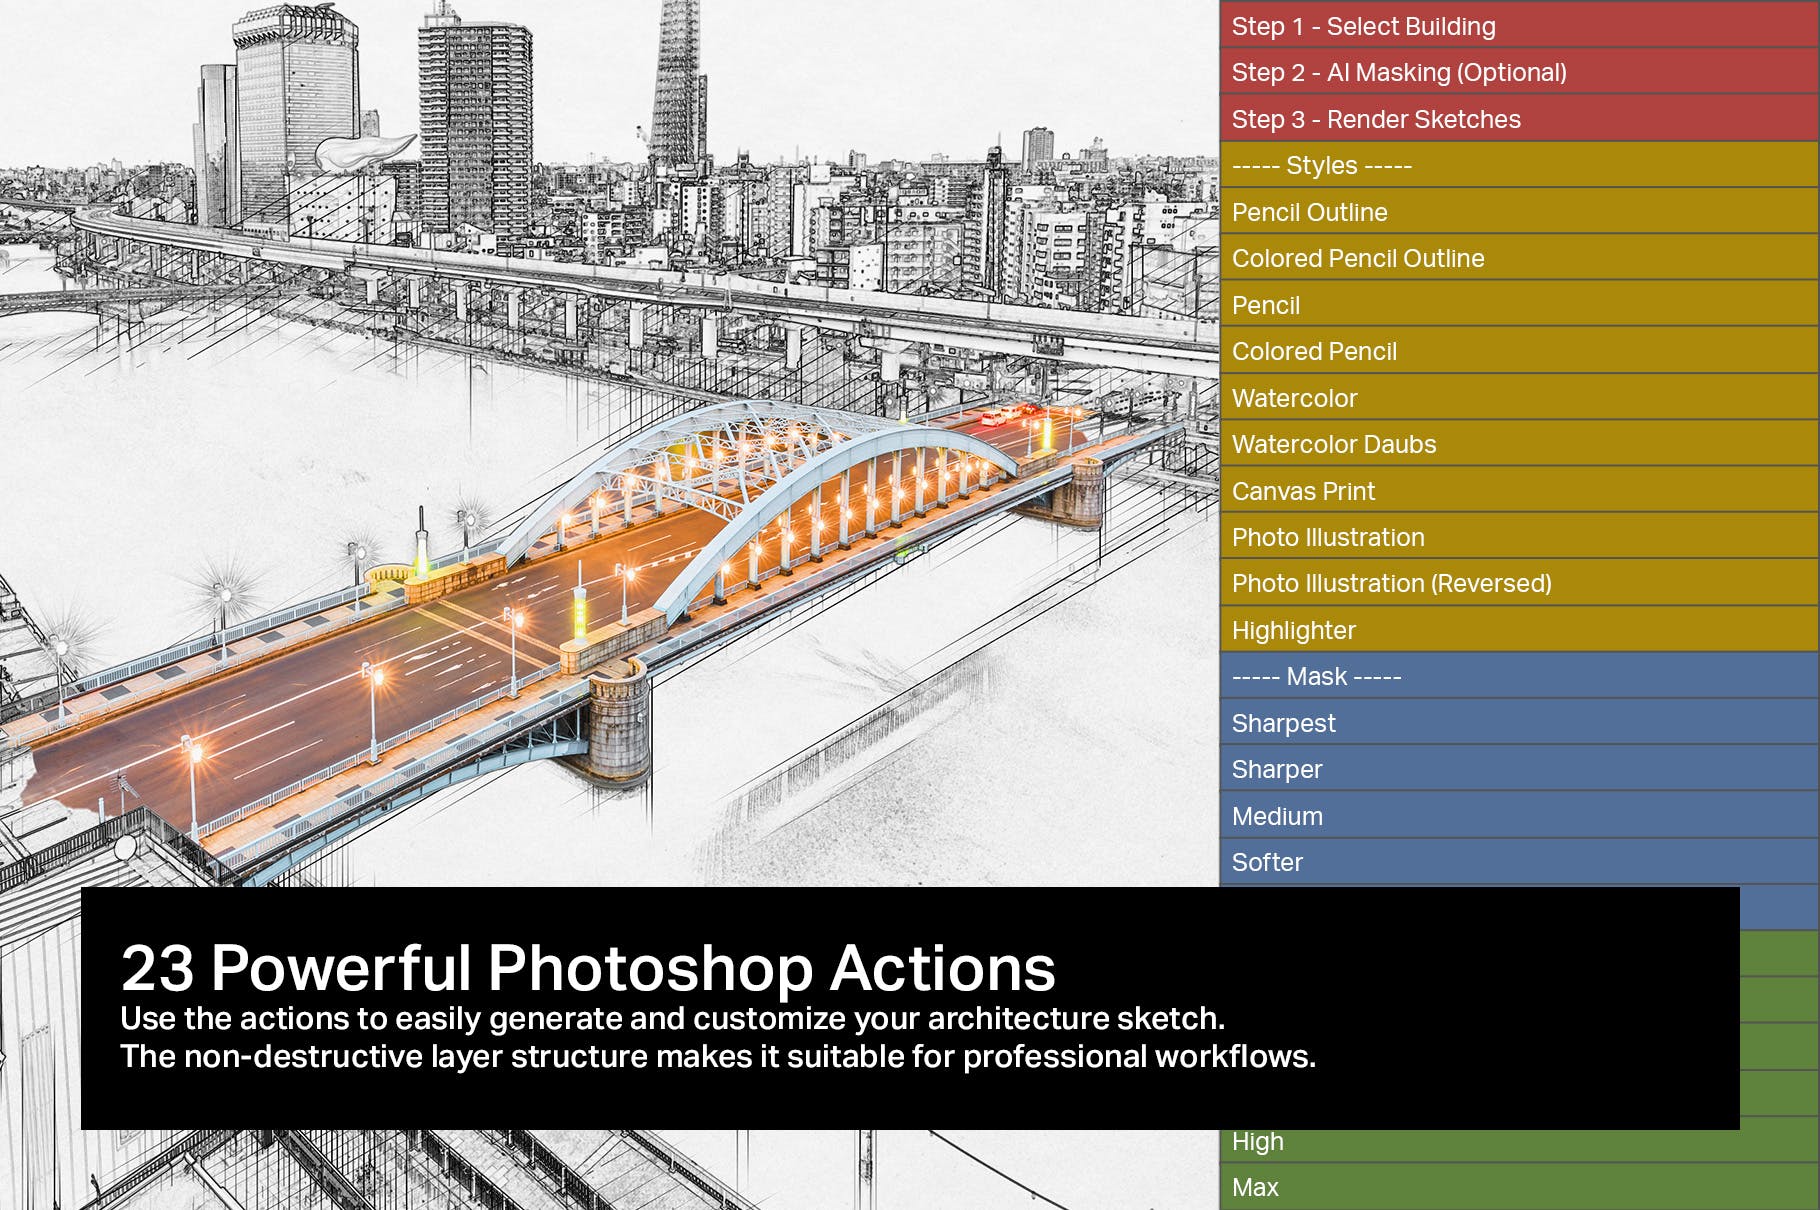Select the Pencil Outline style action
1820x1210 pixels.
[1500, 212]
